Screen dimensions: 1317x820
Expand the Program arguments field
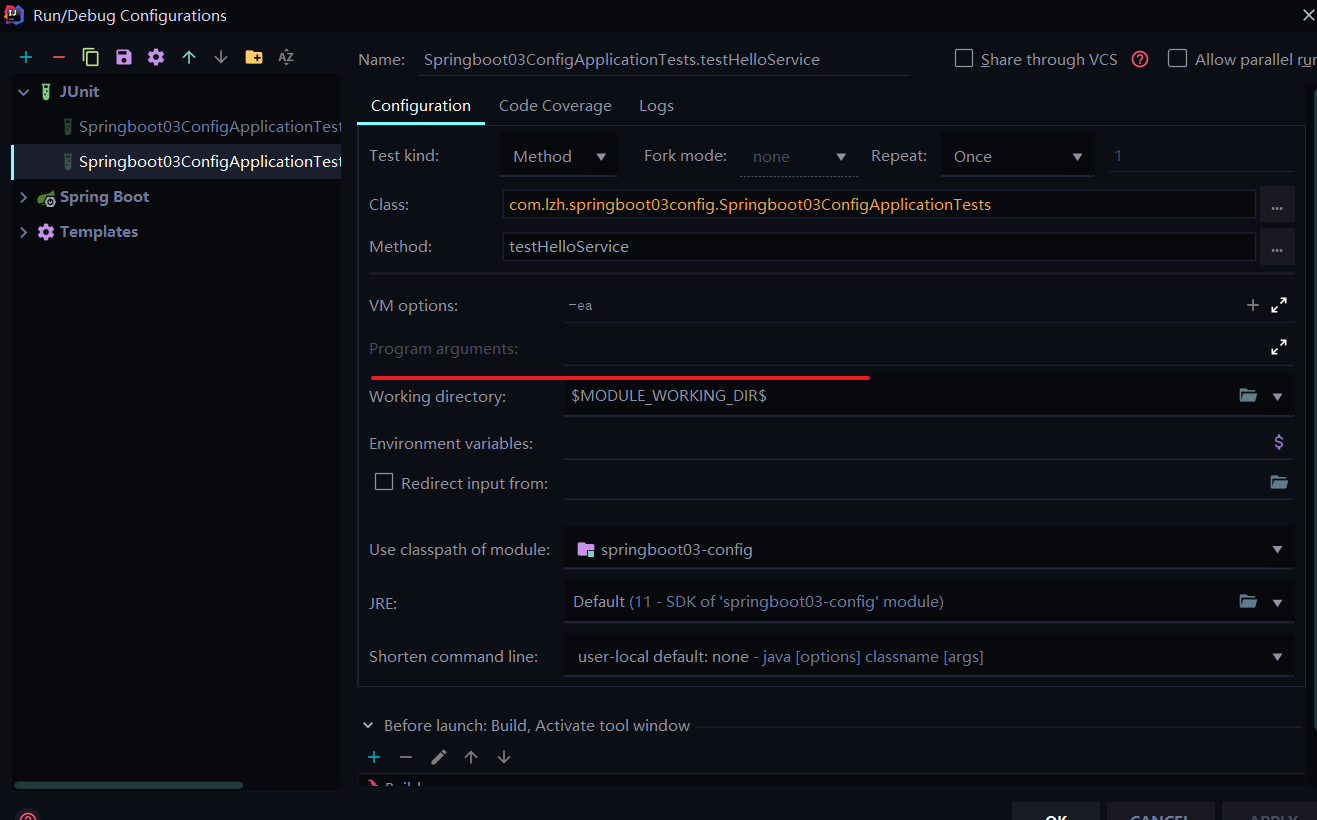click(x=1279, y=348)
